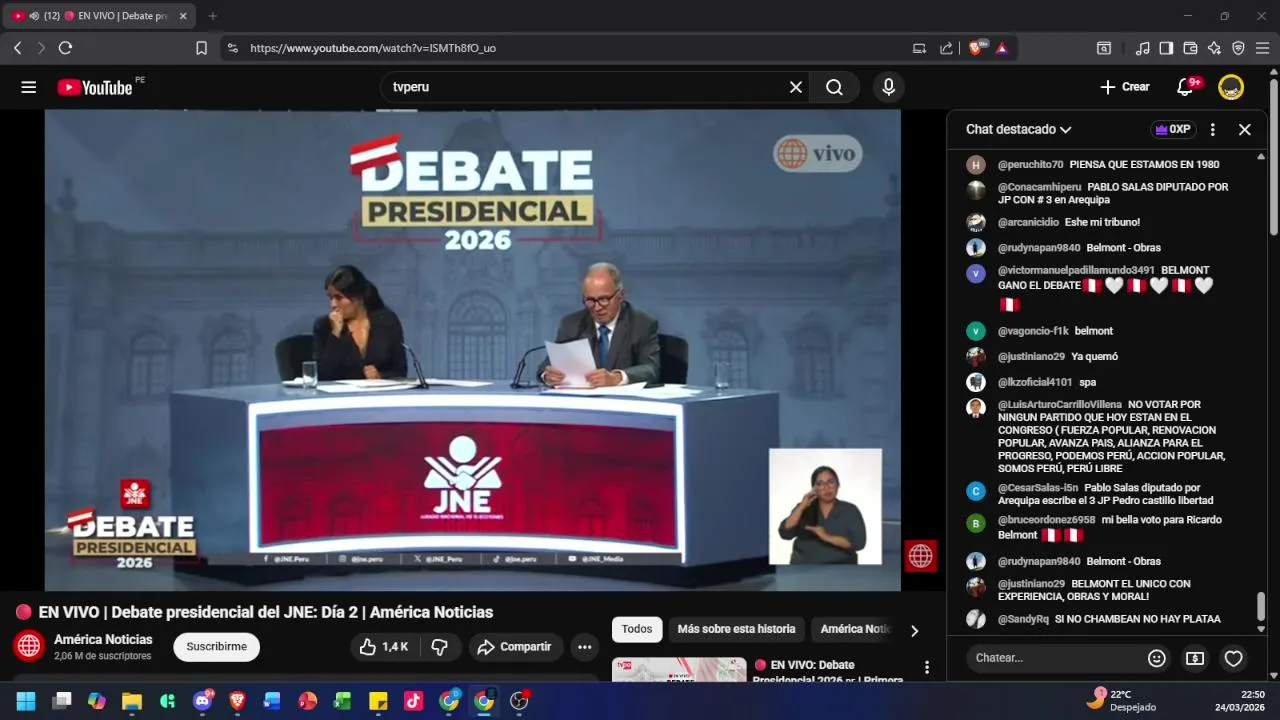Open Leo AI sparkle icon
This screenshot has width=1280, height=720.
click(x=1214, y=48)
